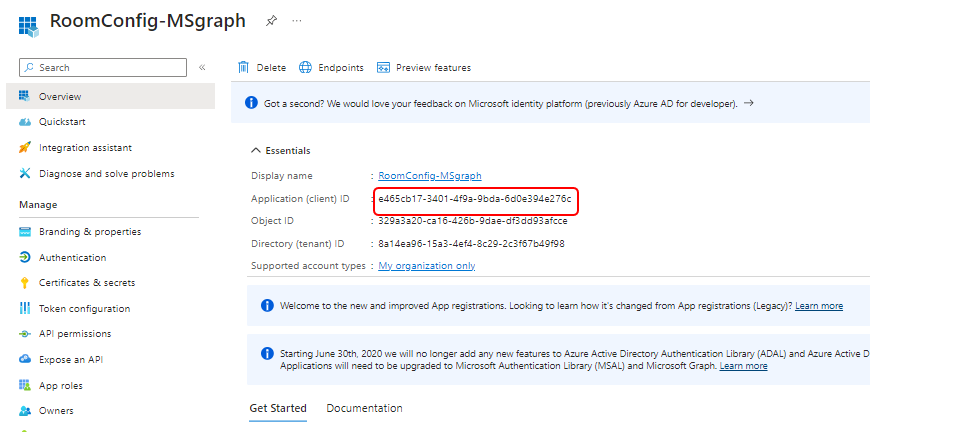Viewport: 960px width, 441px height.
Task: Open the Overview menu item
Action: click(x=110, y=96)
